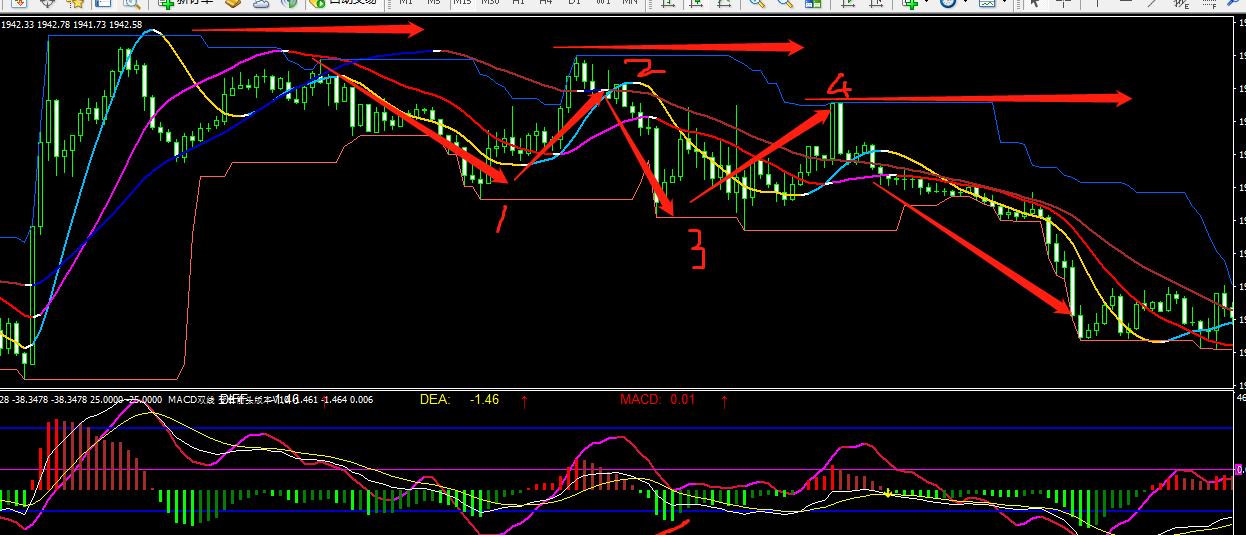Select the equidistant channel tool
The height and width of the screenshot is (535, 1246).
pos(1182,3)
